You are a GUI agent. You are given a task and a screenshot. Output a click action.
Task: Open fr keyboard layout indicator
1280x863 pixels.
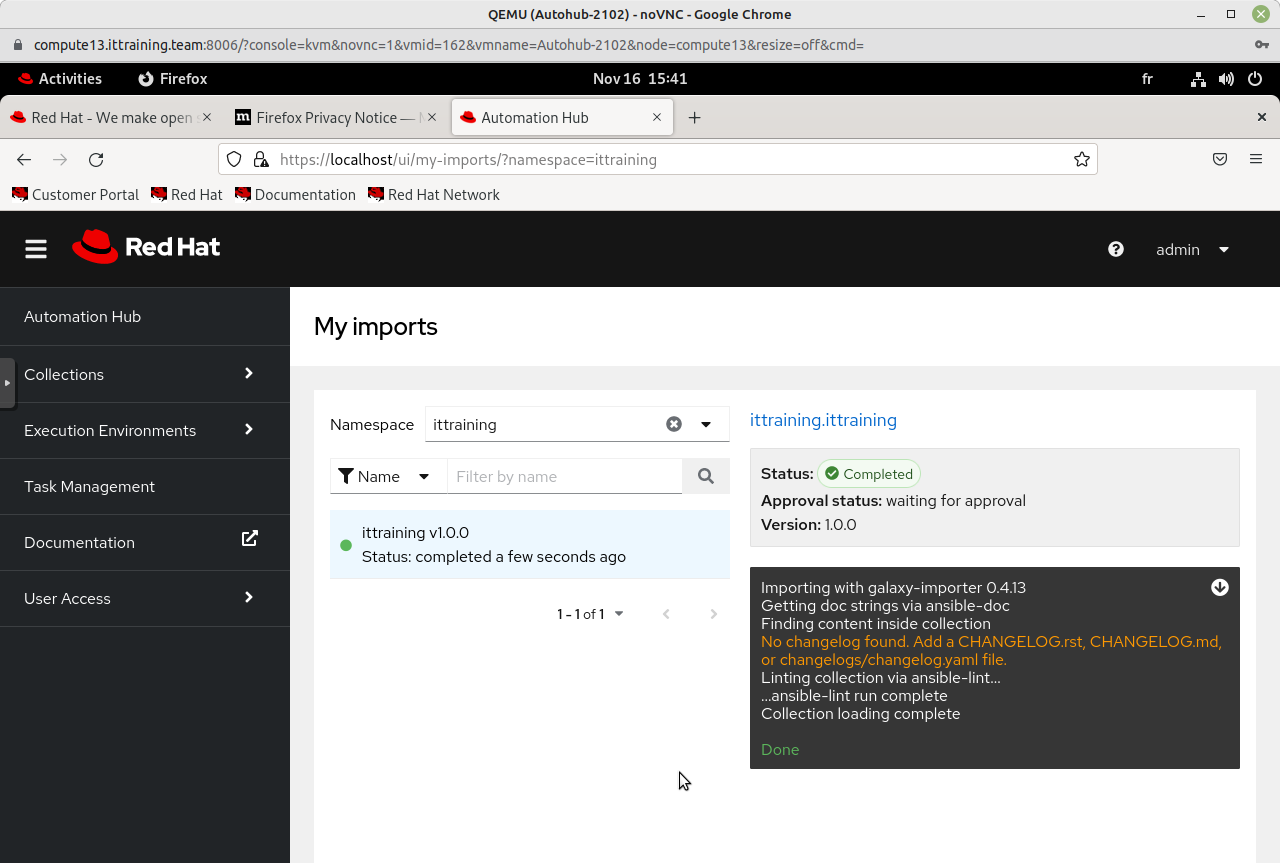tap(1147, 79)
